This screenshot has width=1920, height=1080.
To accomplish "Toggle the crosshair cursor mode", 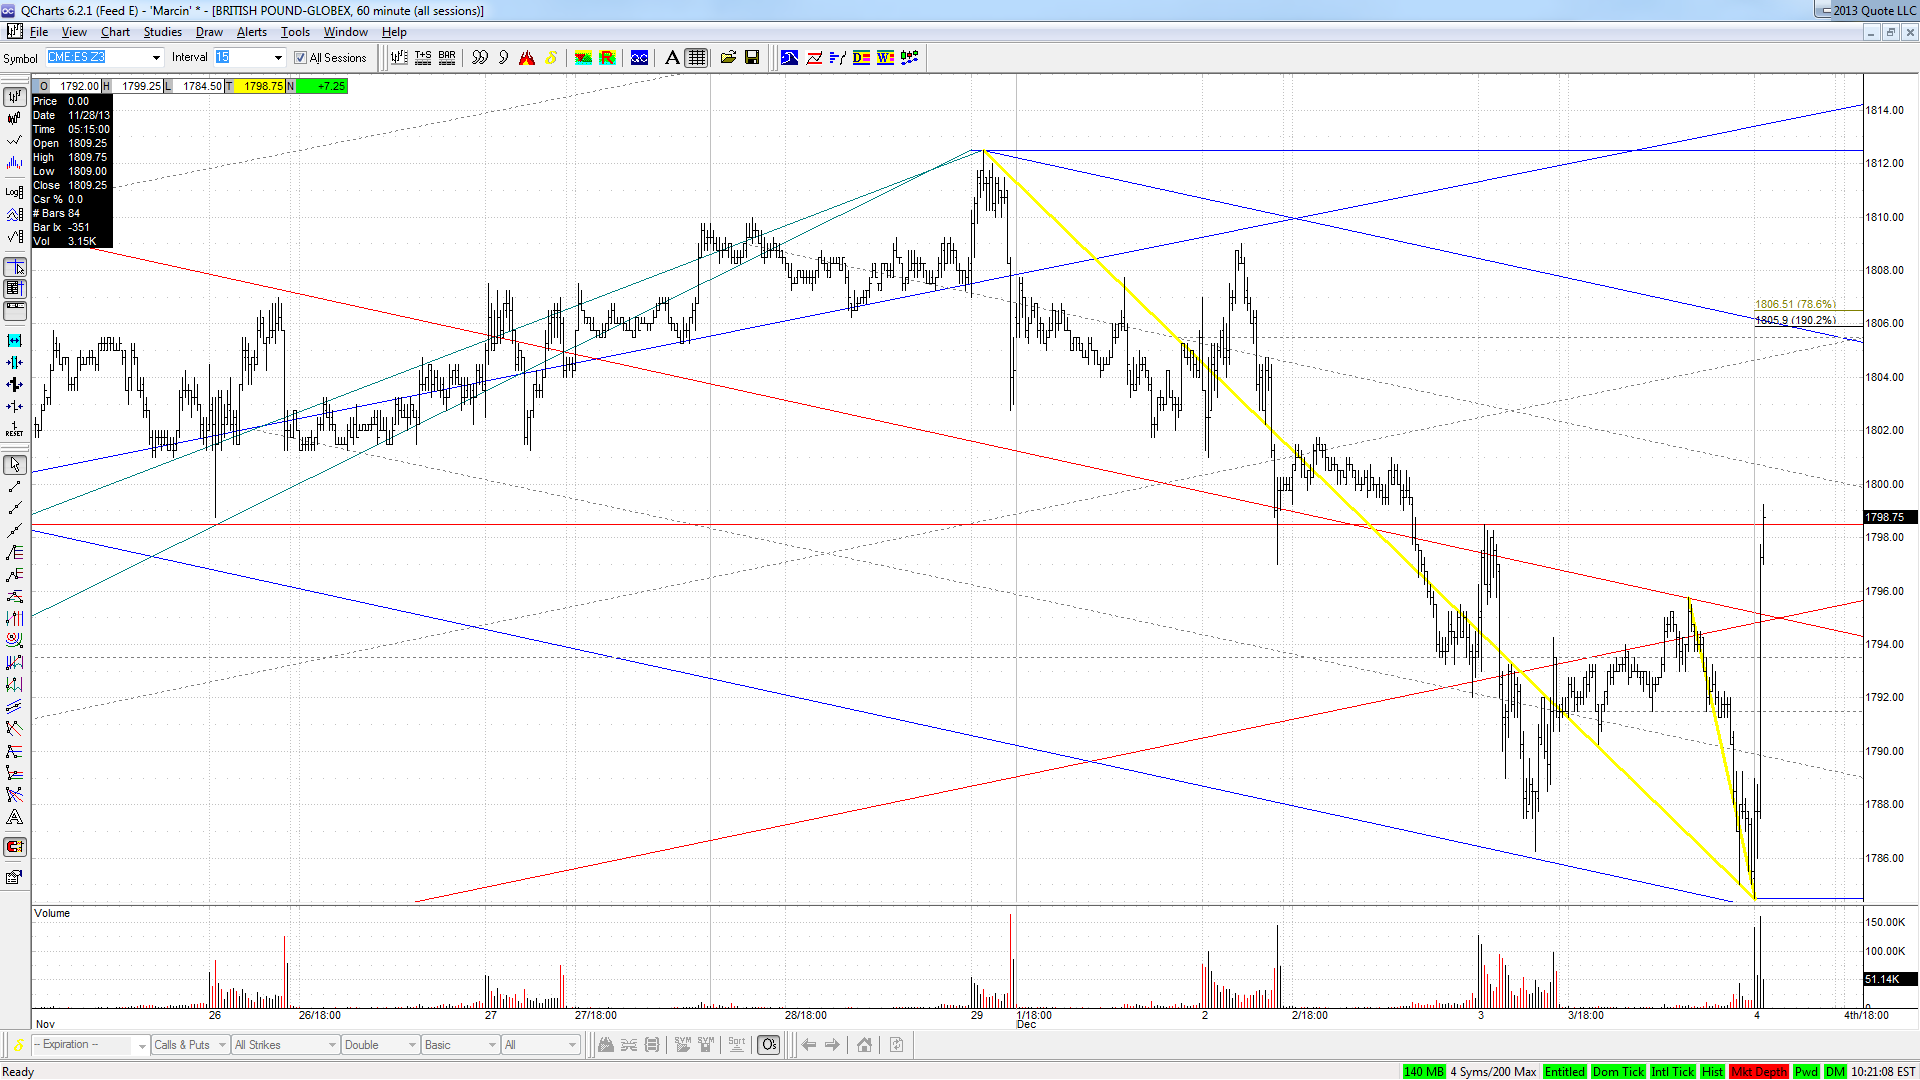I will (14, 267).
